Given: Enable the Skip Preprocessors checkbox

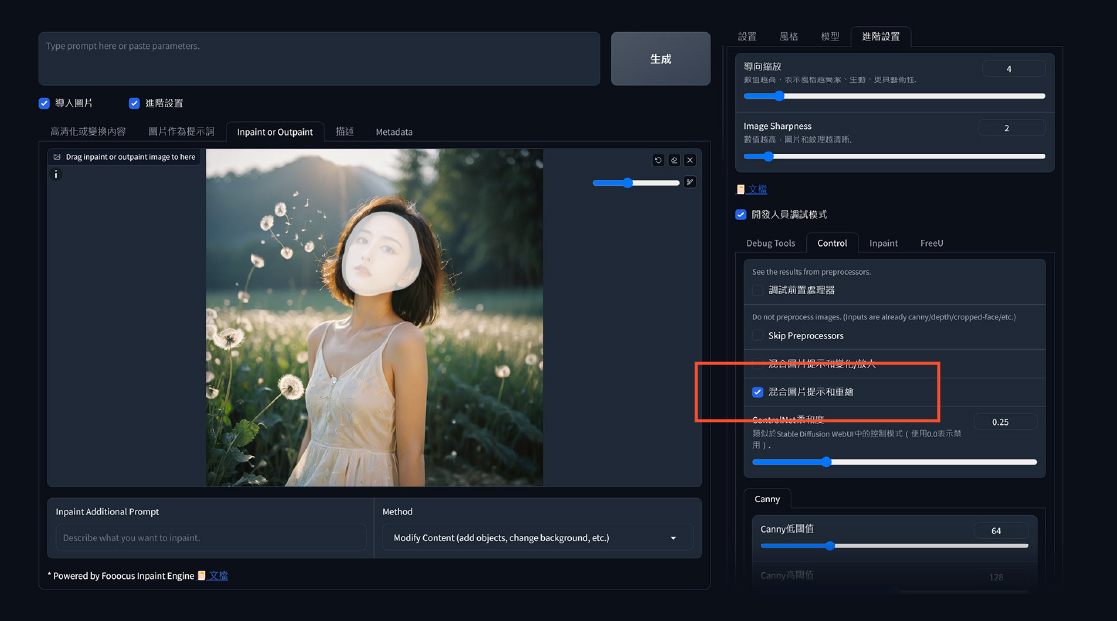Looking at the screenshot, I should coord(757,335).
